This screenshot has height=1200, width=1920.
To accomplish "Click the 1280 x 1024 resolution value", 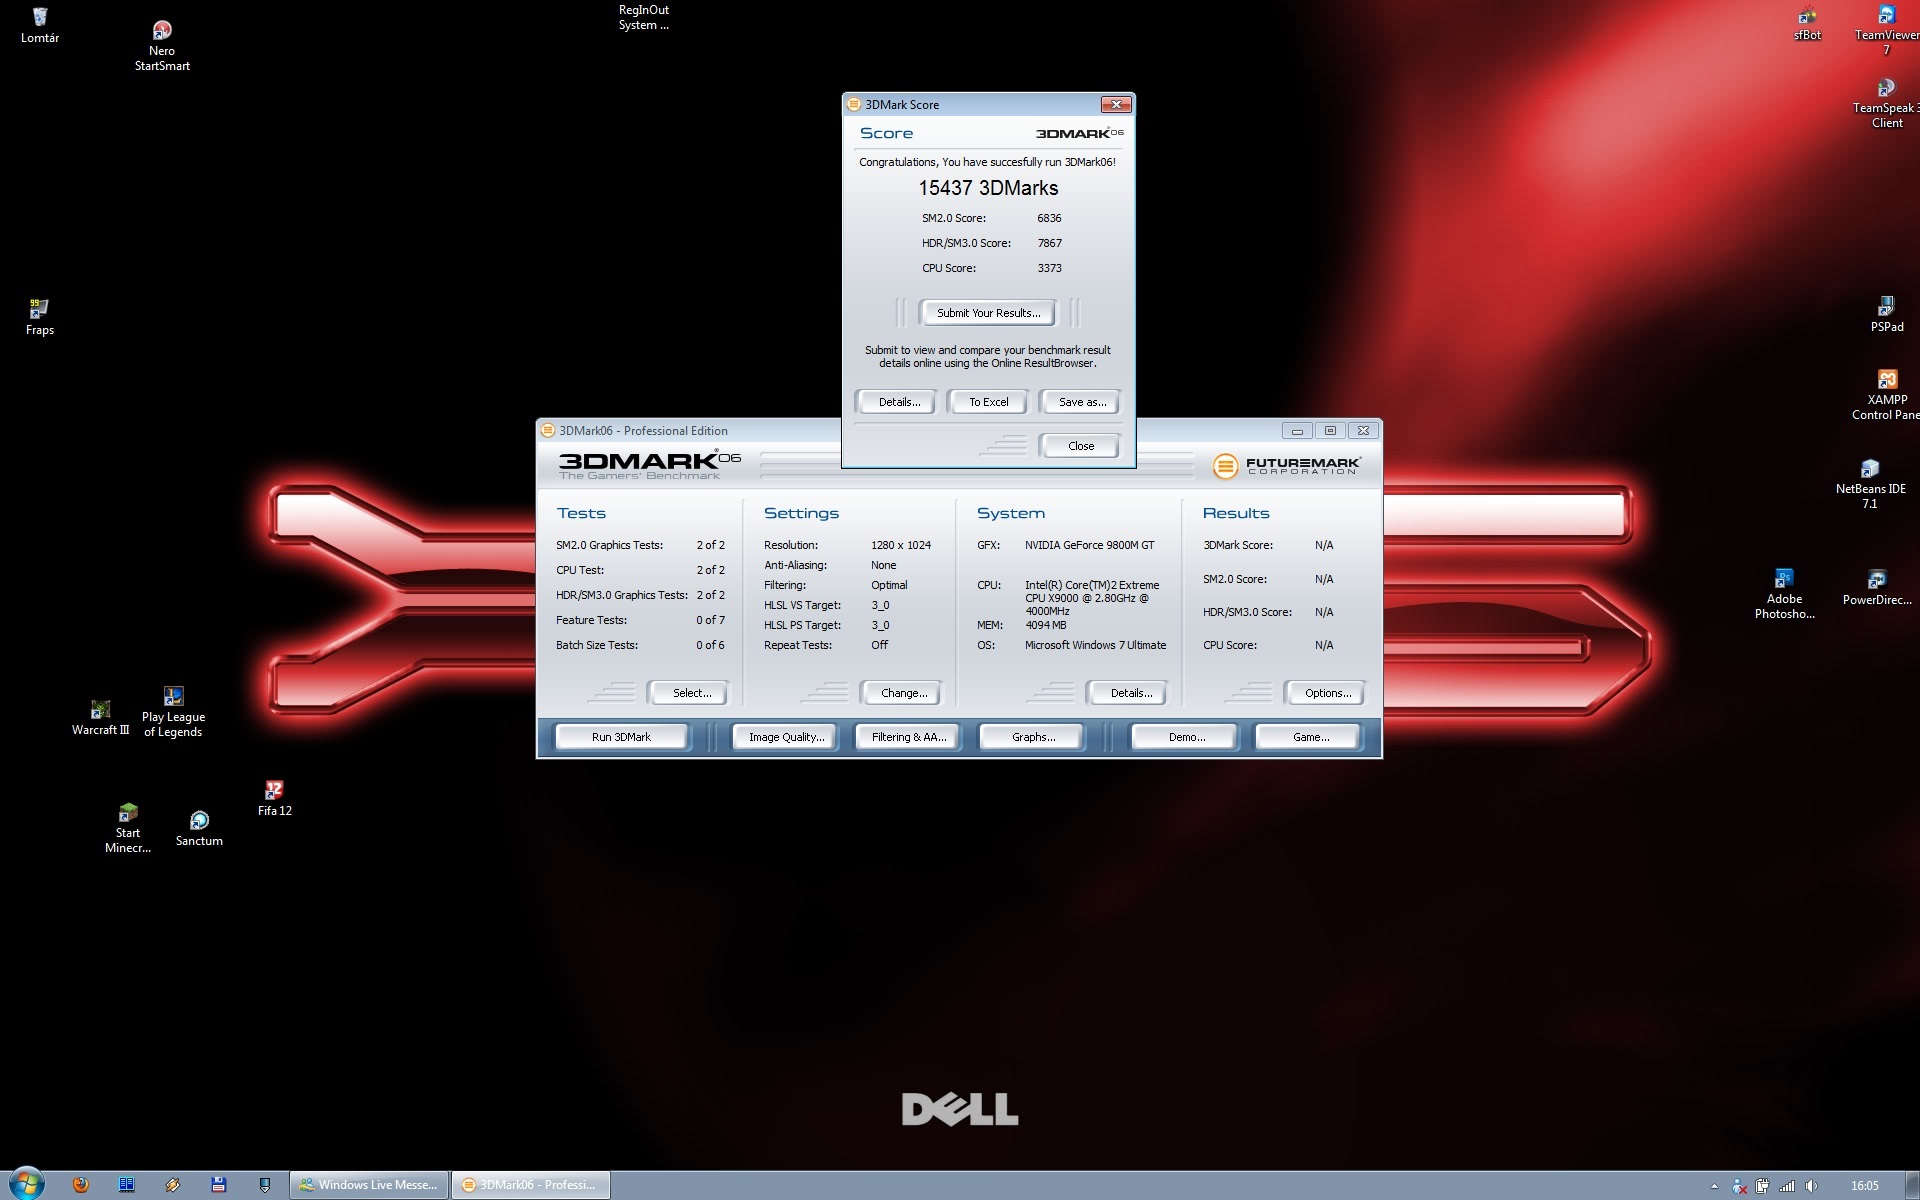I will [900, 545].
